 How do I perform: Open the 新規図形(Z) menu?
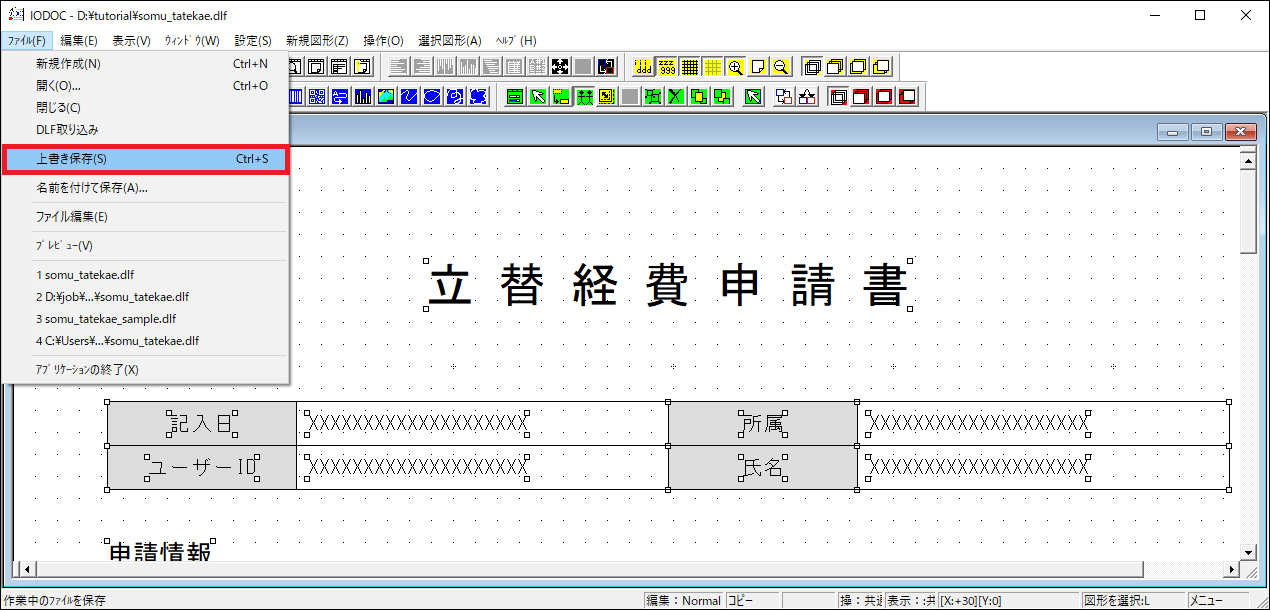tap(317, 41)
